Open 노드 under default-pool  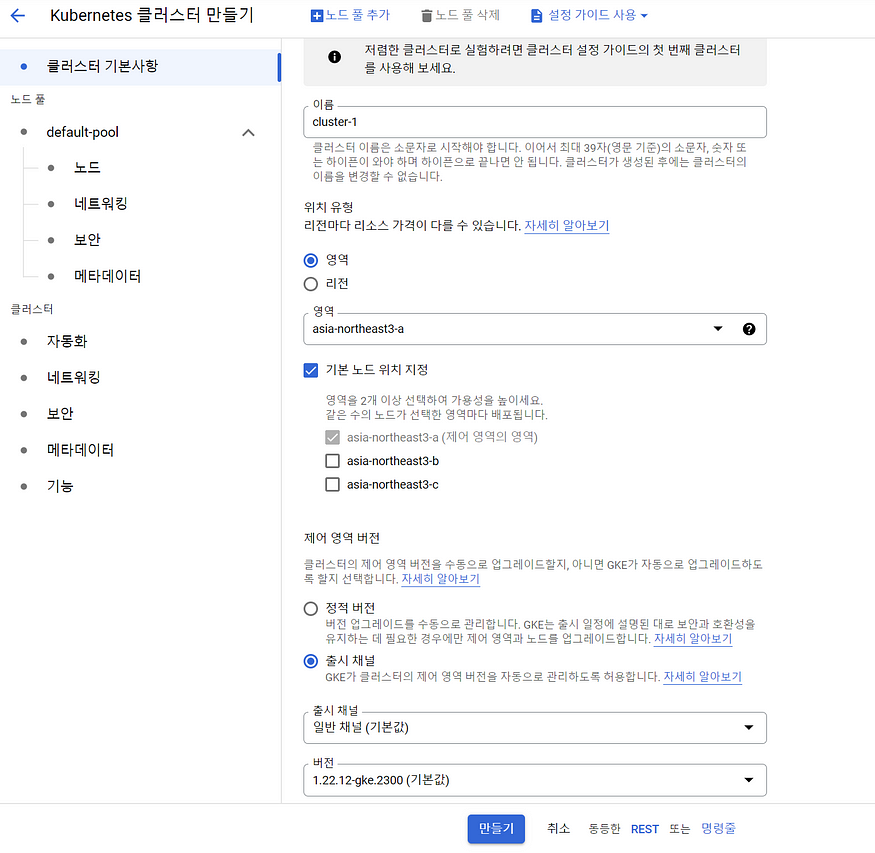[87, 167]
